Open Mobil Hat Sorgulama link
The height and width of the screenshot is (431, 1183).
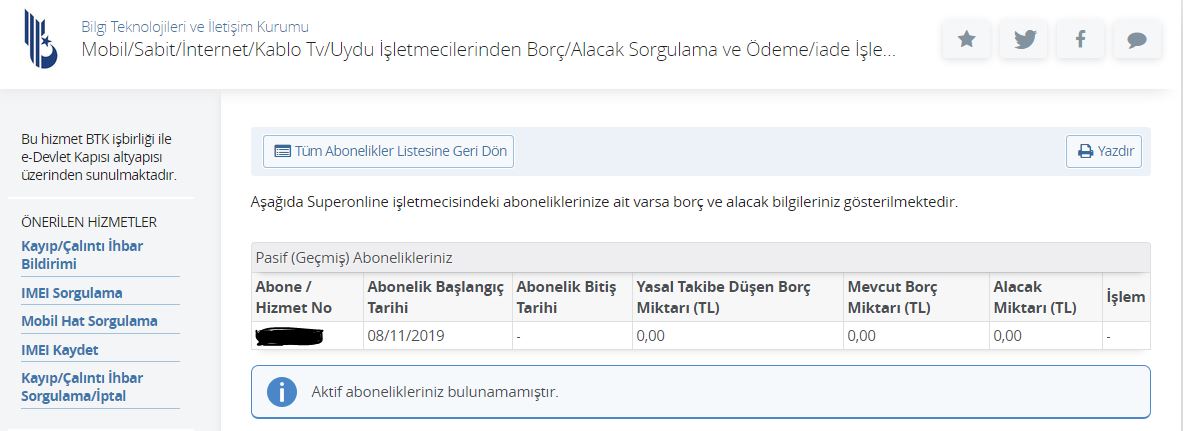89,321
